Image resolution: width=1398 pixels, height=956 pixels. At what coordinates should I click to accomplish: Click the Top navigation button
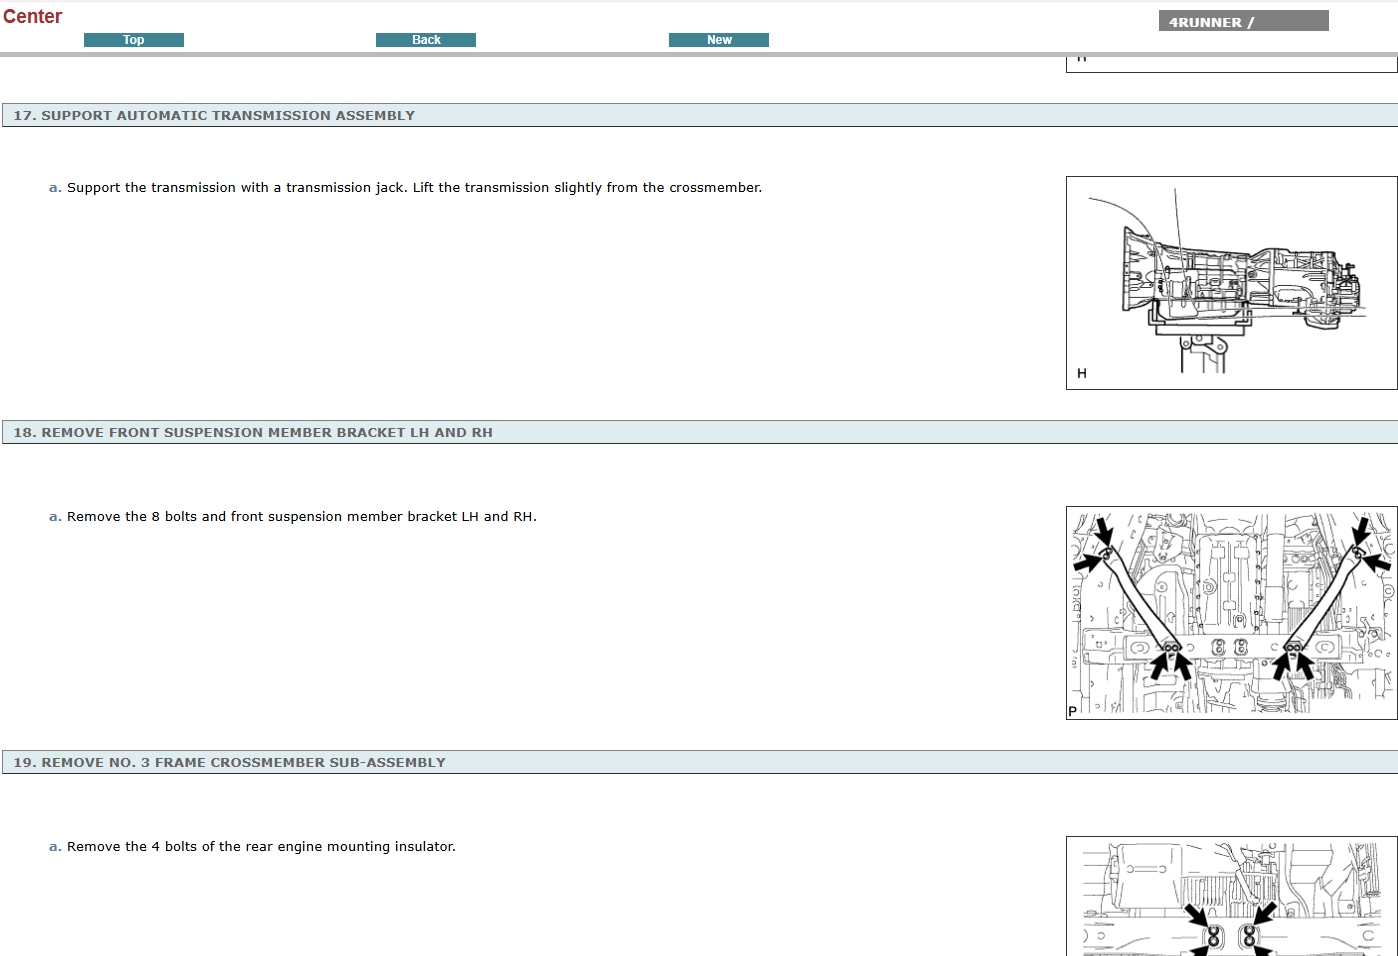[133, 40]
